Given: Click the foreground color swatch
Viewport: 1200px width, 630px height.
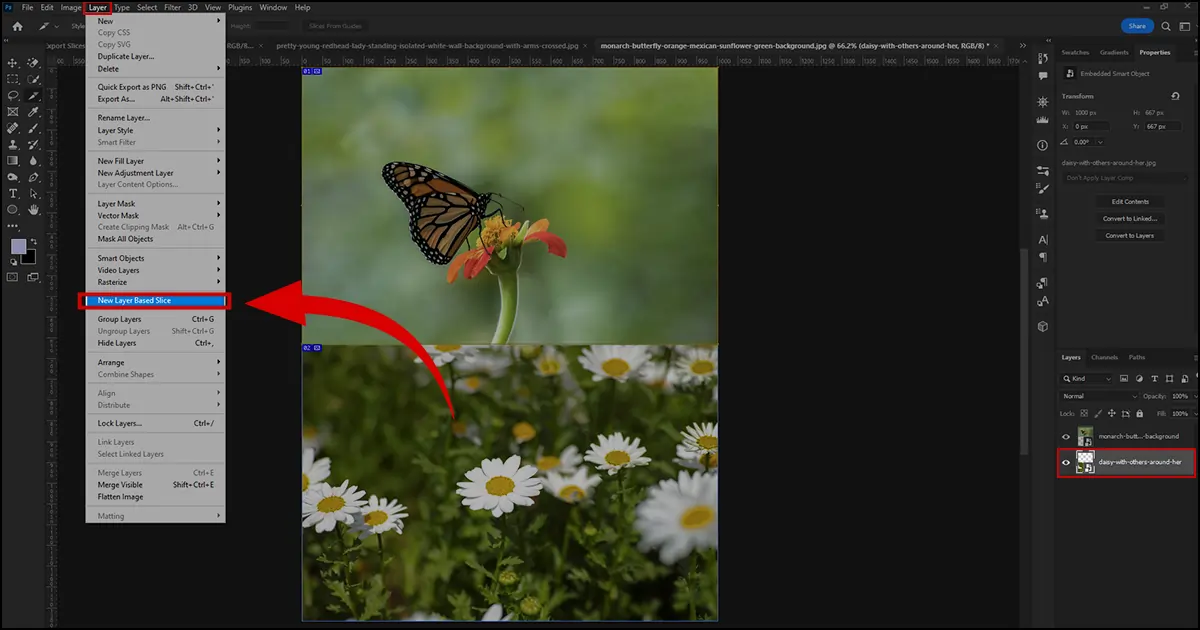Looking at the screenshot, I should [17, 247].
